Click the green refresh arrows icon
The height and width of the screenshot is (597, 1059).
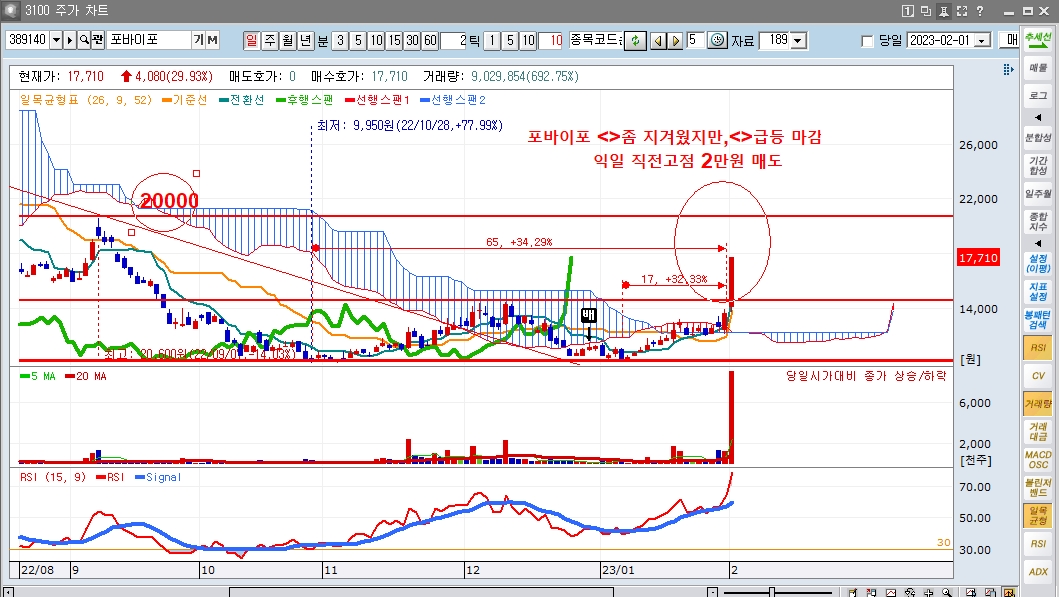coord(635,41)
